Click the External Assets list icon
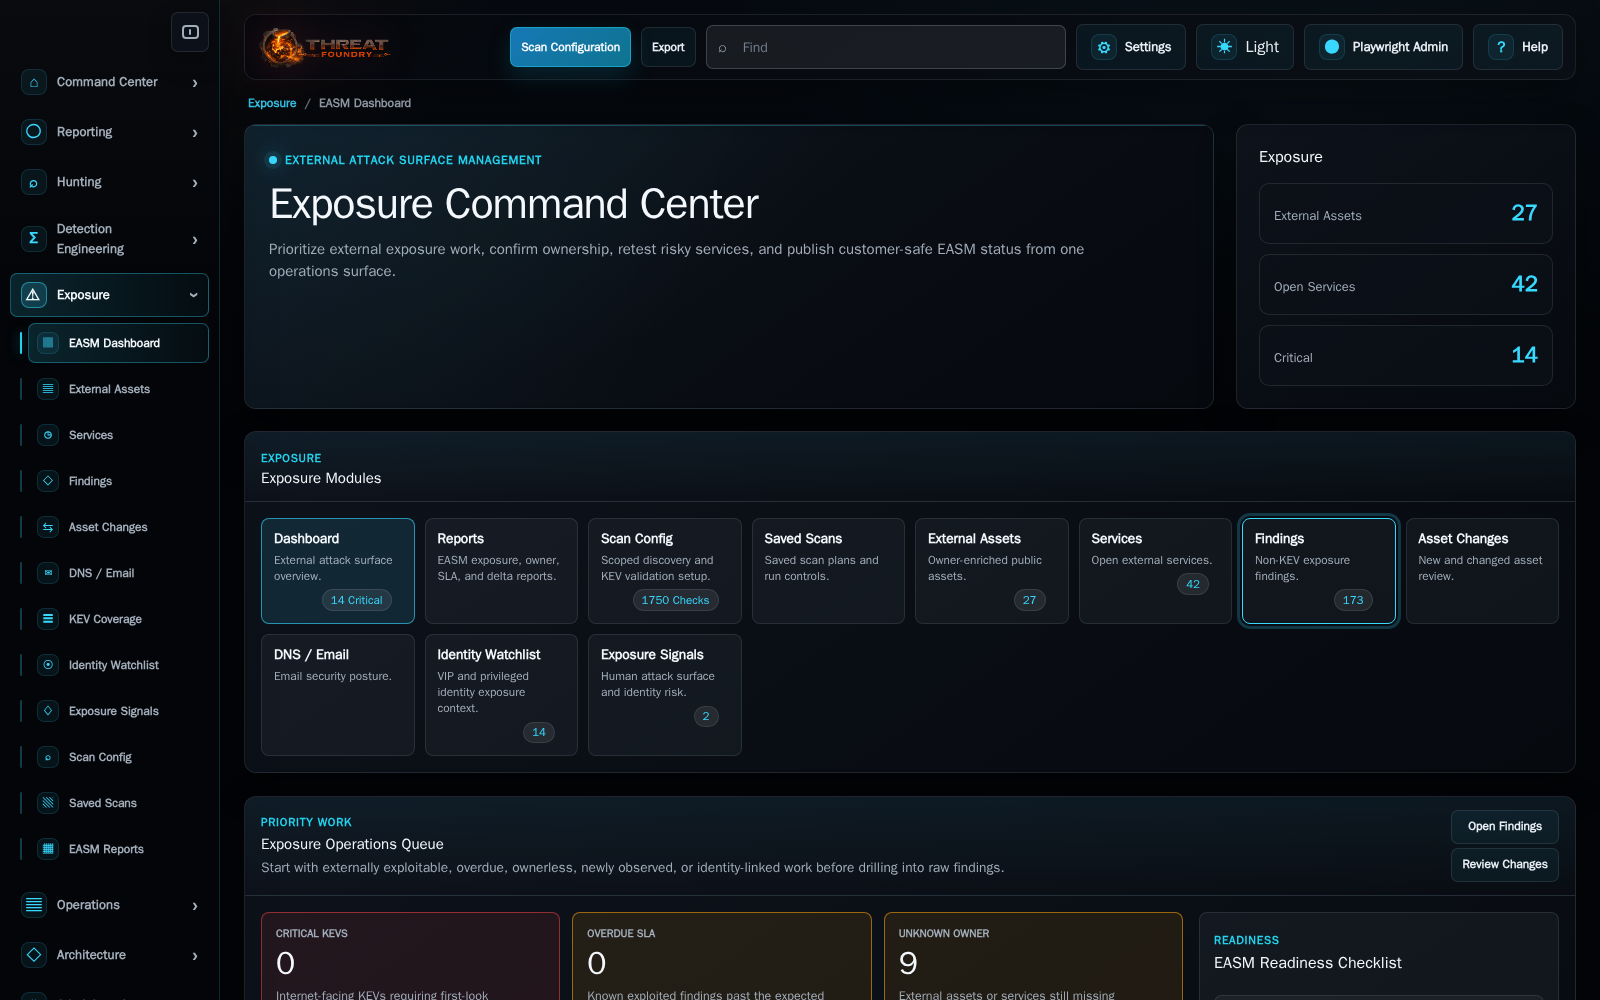Viewport: 1600px width, 1000px height. (48, 389)
